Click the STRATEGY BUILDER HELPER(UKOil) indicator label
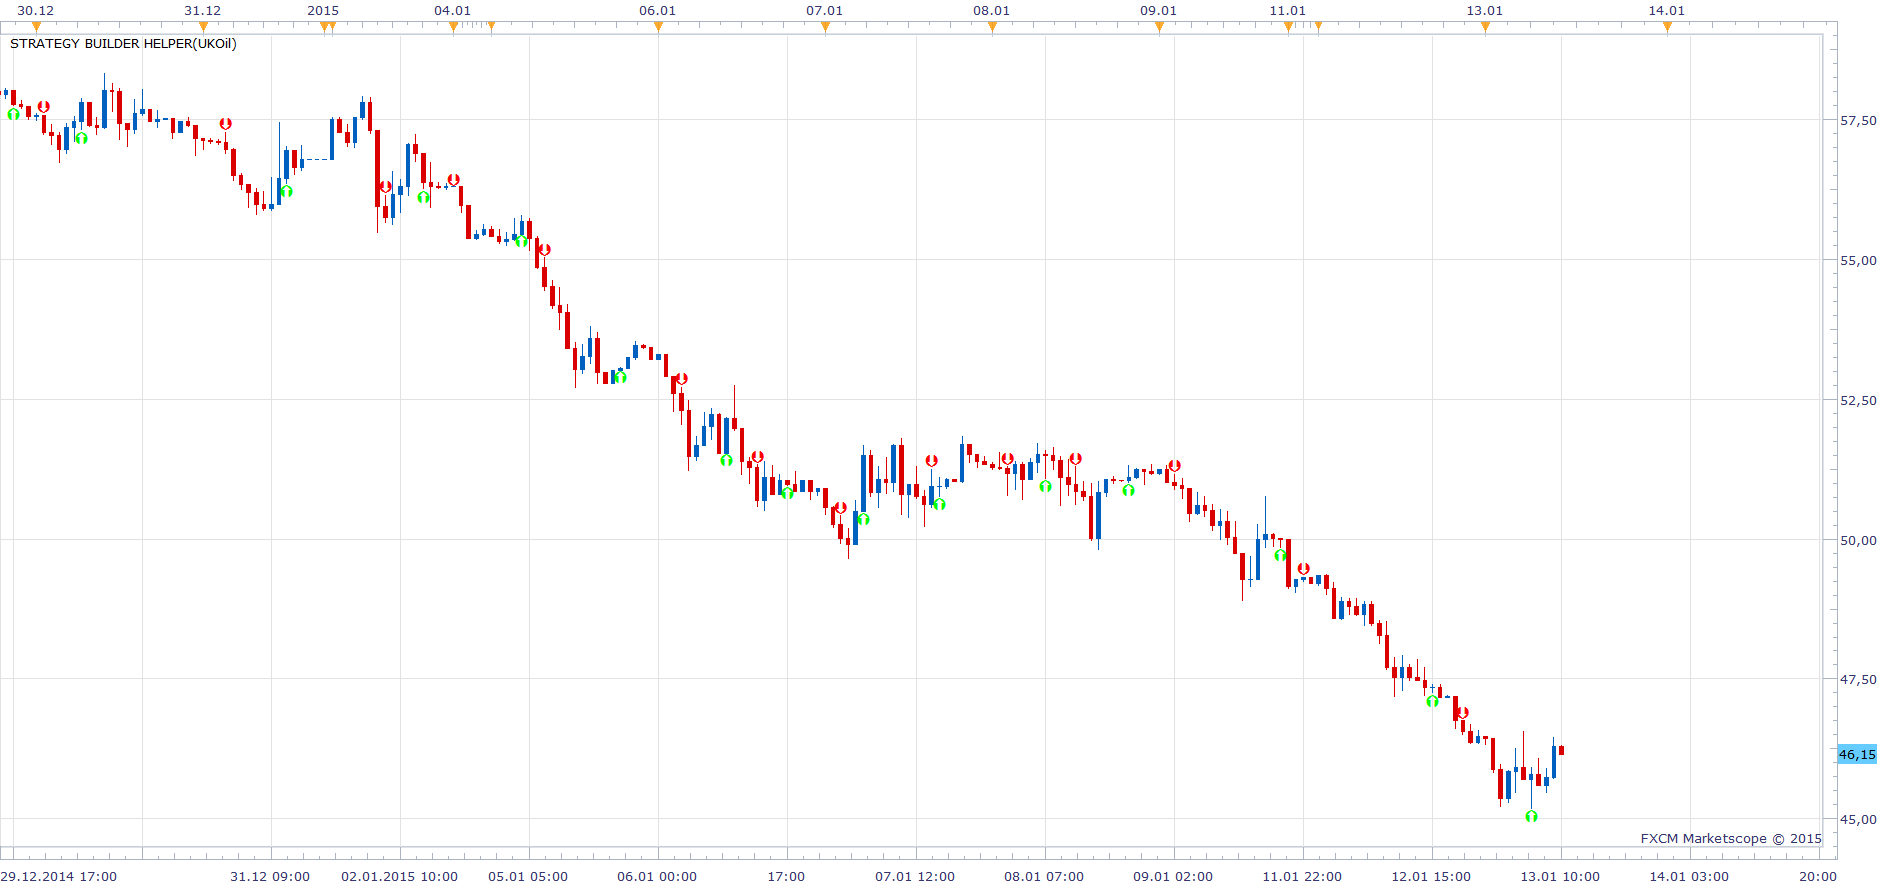Viewport: 1903px width, 889px height. 123,44
